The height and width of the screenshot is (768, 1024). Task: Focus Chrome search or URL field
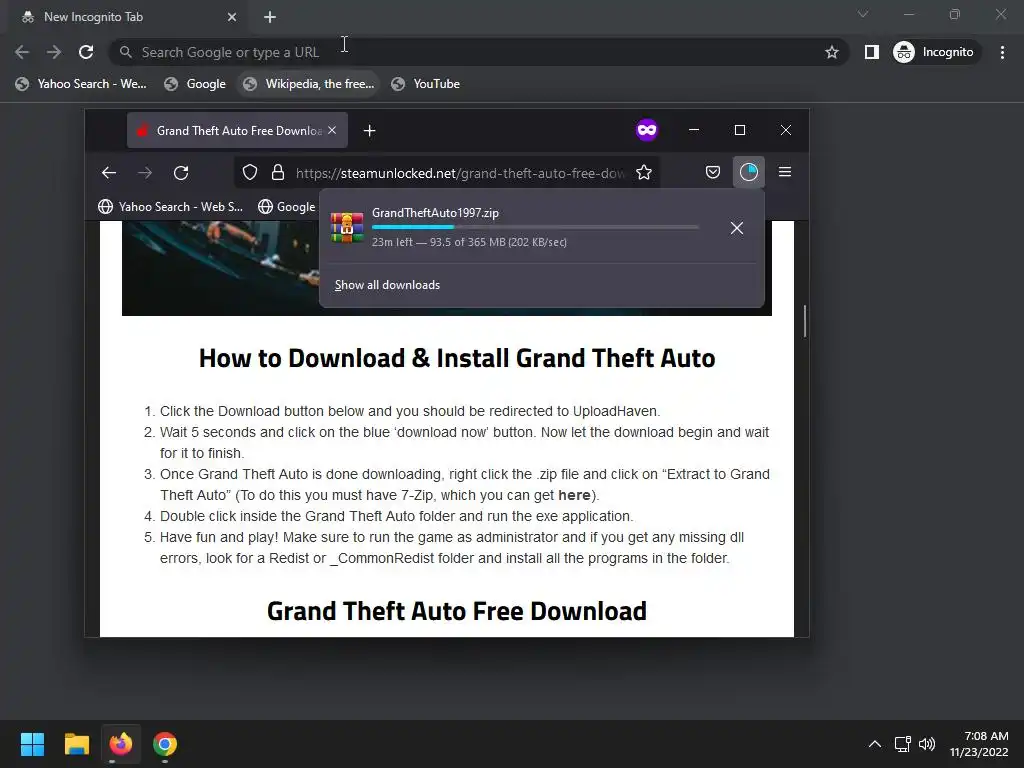pyautogui.click(x=477, y=52)
